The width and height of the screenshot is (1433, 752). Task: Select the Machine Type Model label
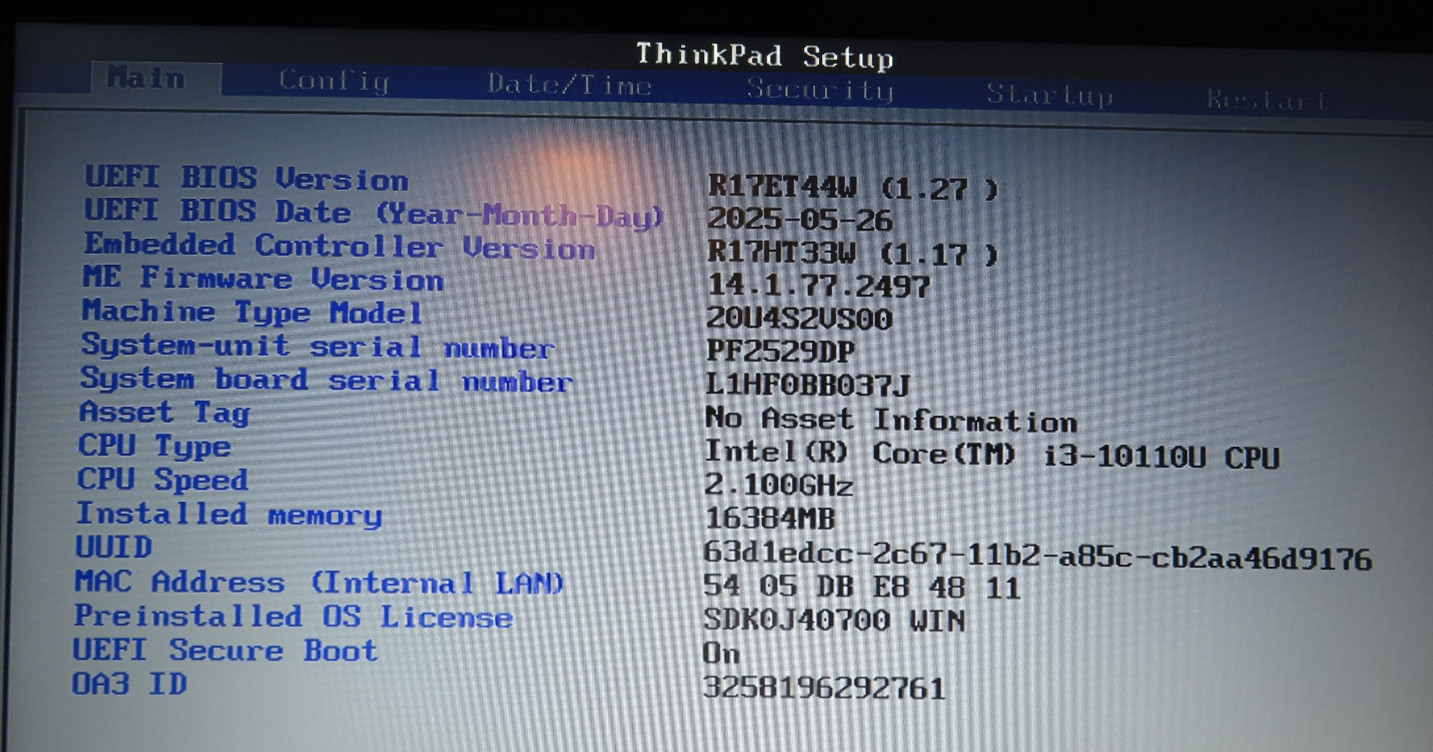tap(252, 312)
